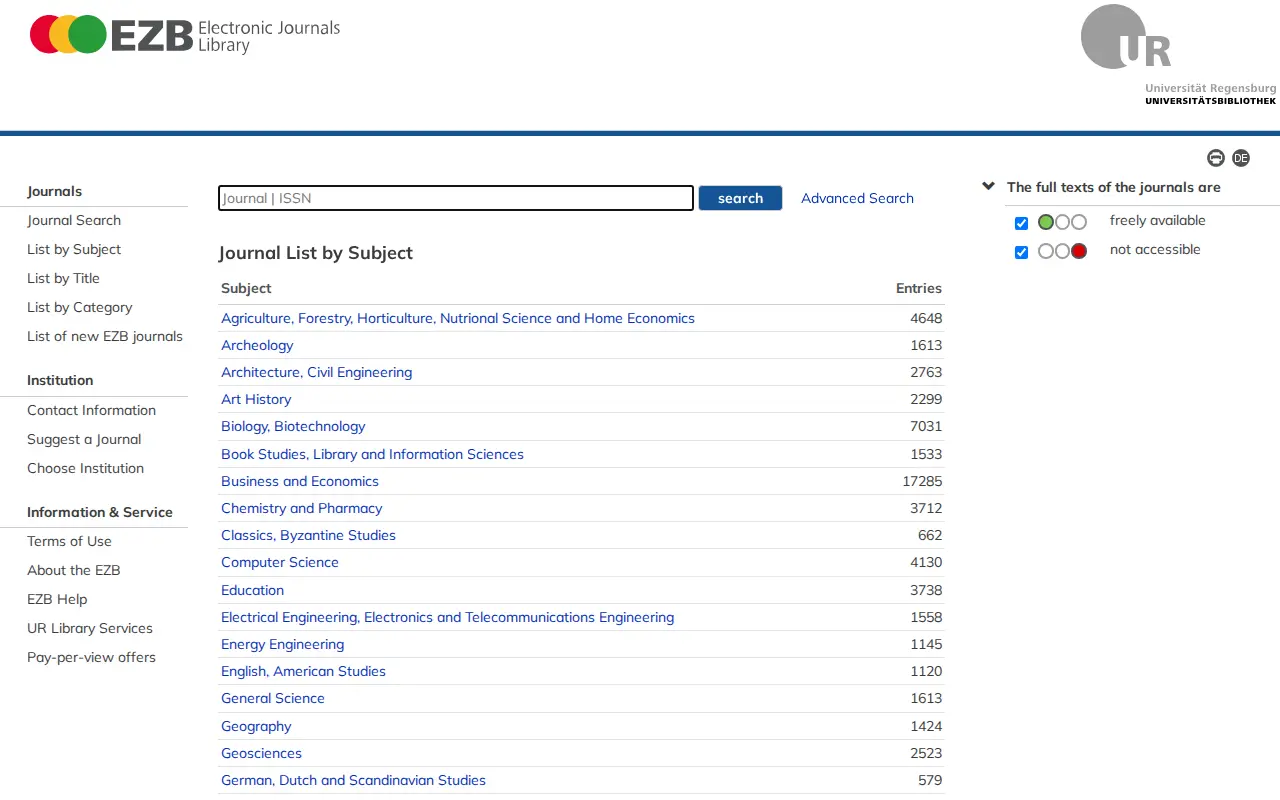The height and width of the screenshot is (800, 1280).
Task: Open Biology, Biotechnology subject
Action: pos(293,426)
